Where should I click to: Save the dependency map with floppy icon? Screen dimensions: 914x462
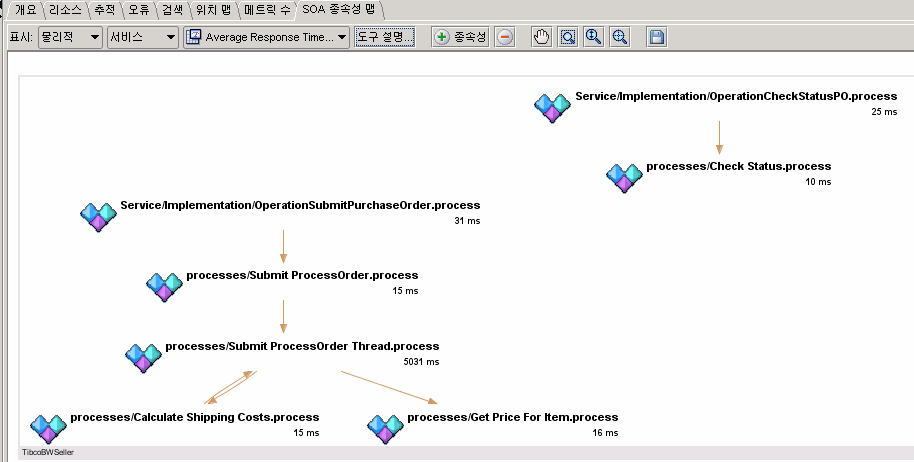[x=656, y=37]
